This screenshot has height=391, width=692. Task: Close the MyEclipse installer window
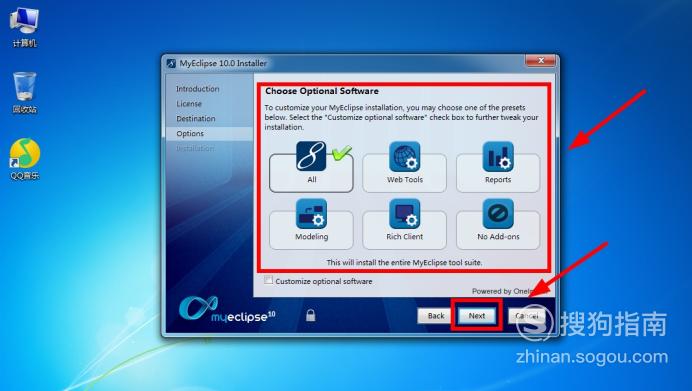[541, 60]
